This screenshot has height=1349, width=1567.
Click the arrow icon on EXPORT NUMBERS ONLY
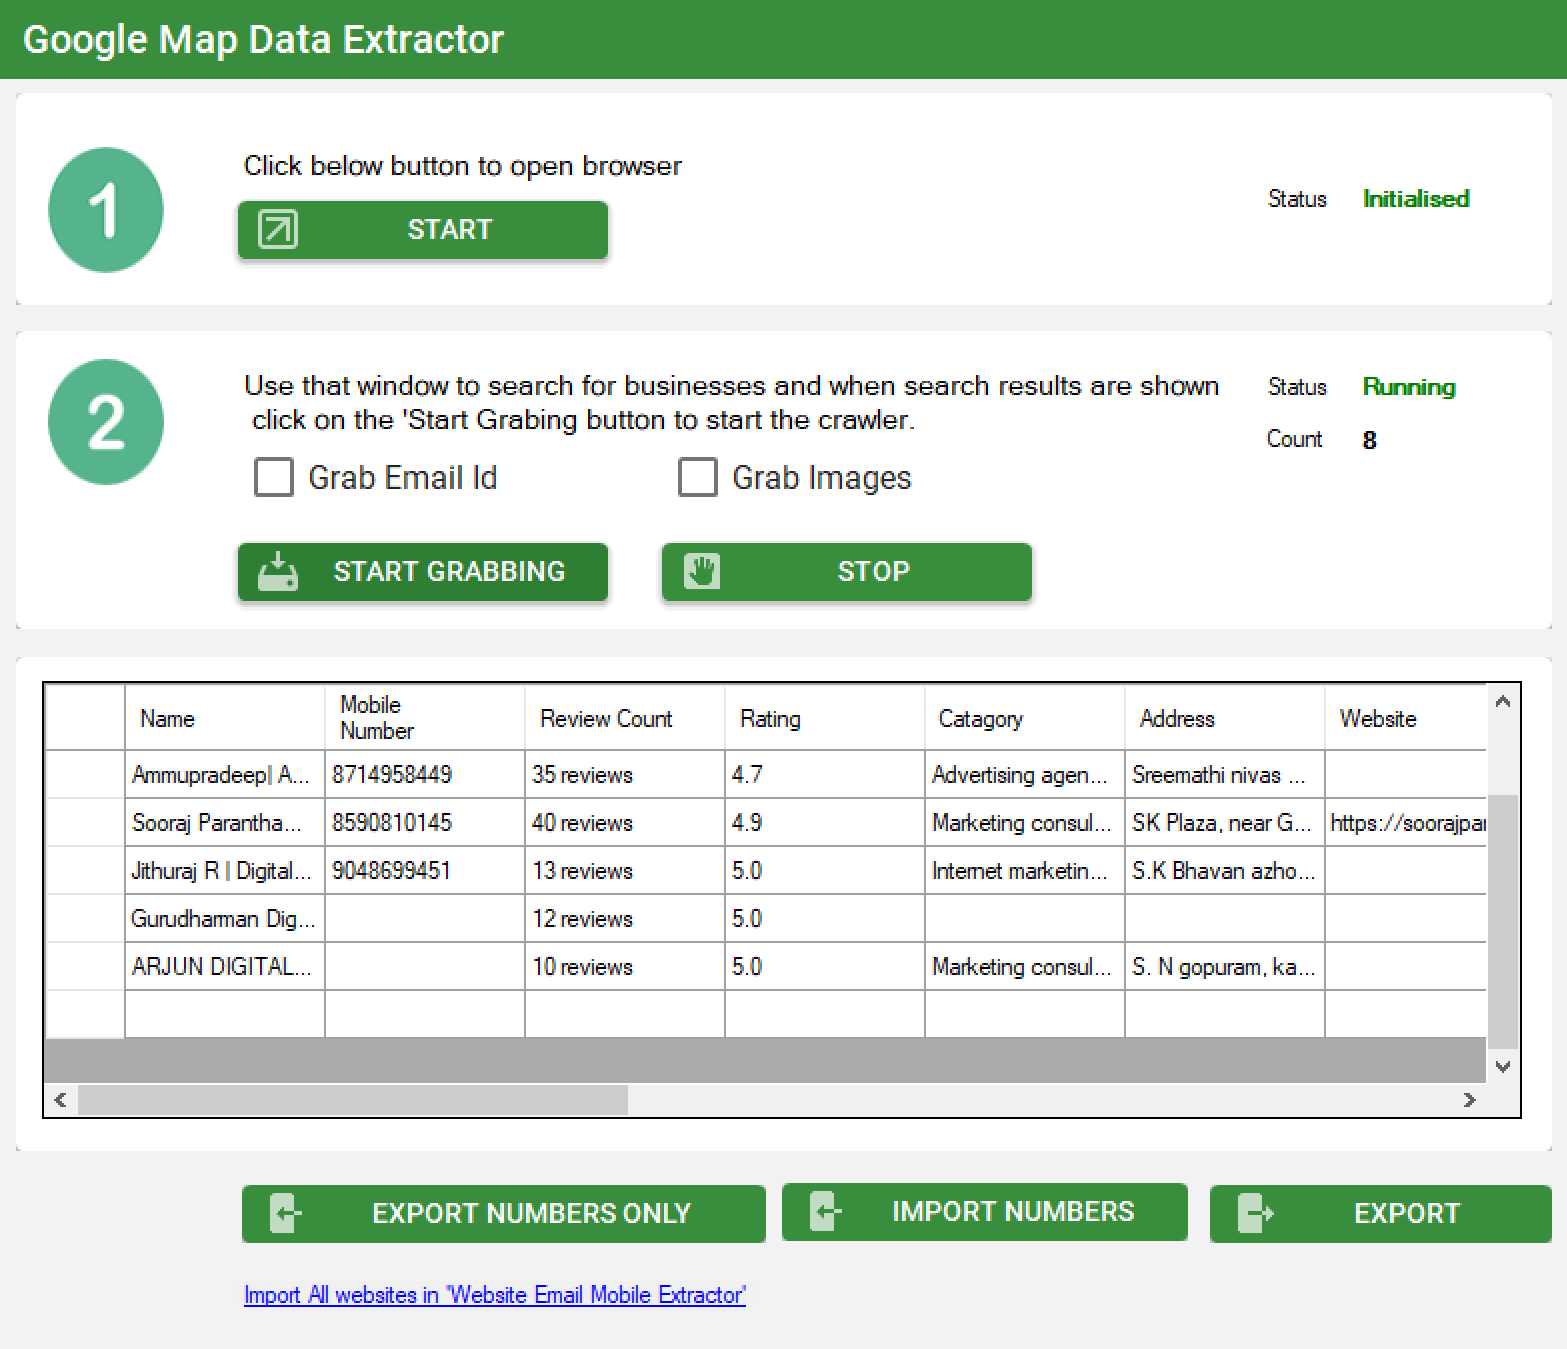tap(285, 1213)
